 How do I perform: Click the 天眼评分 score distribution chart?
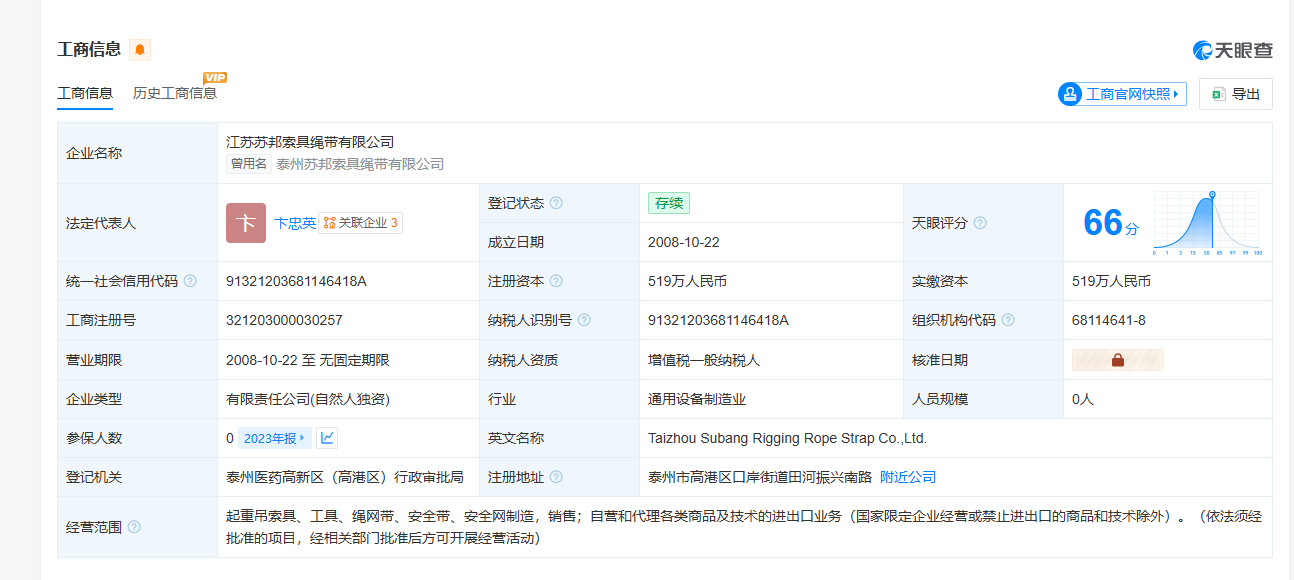click(1207, 223)
